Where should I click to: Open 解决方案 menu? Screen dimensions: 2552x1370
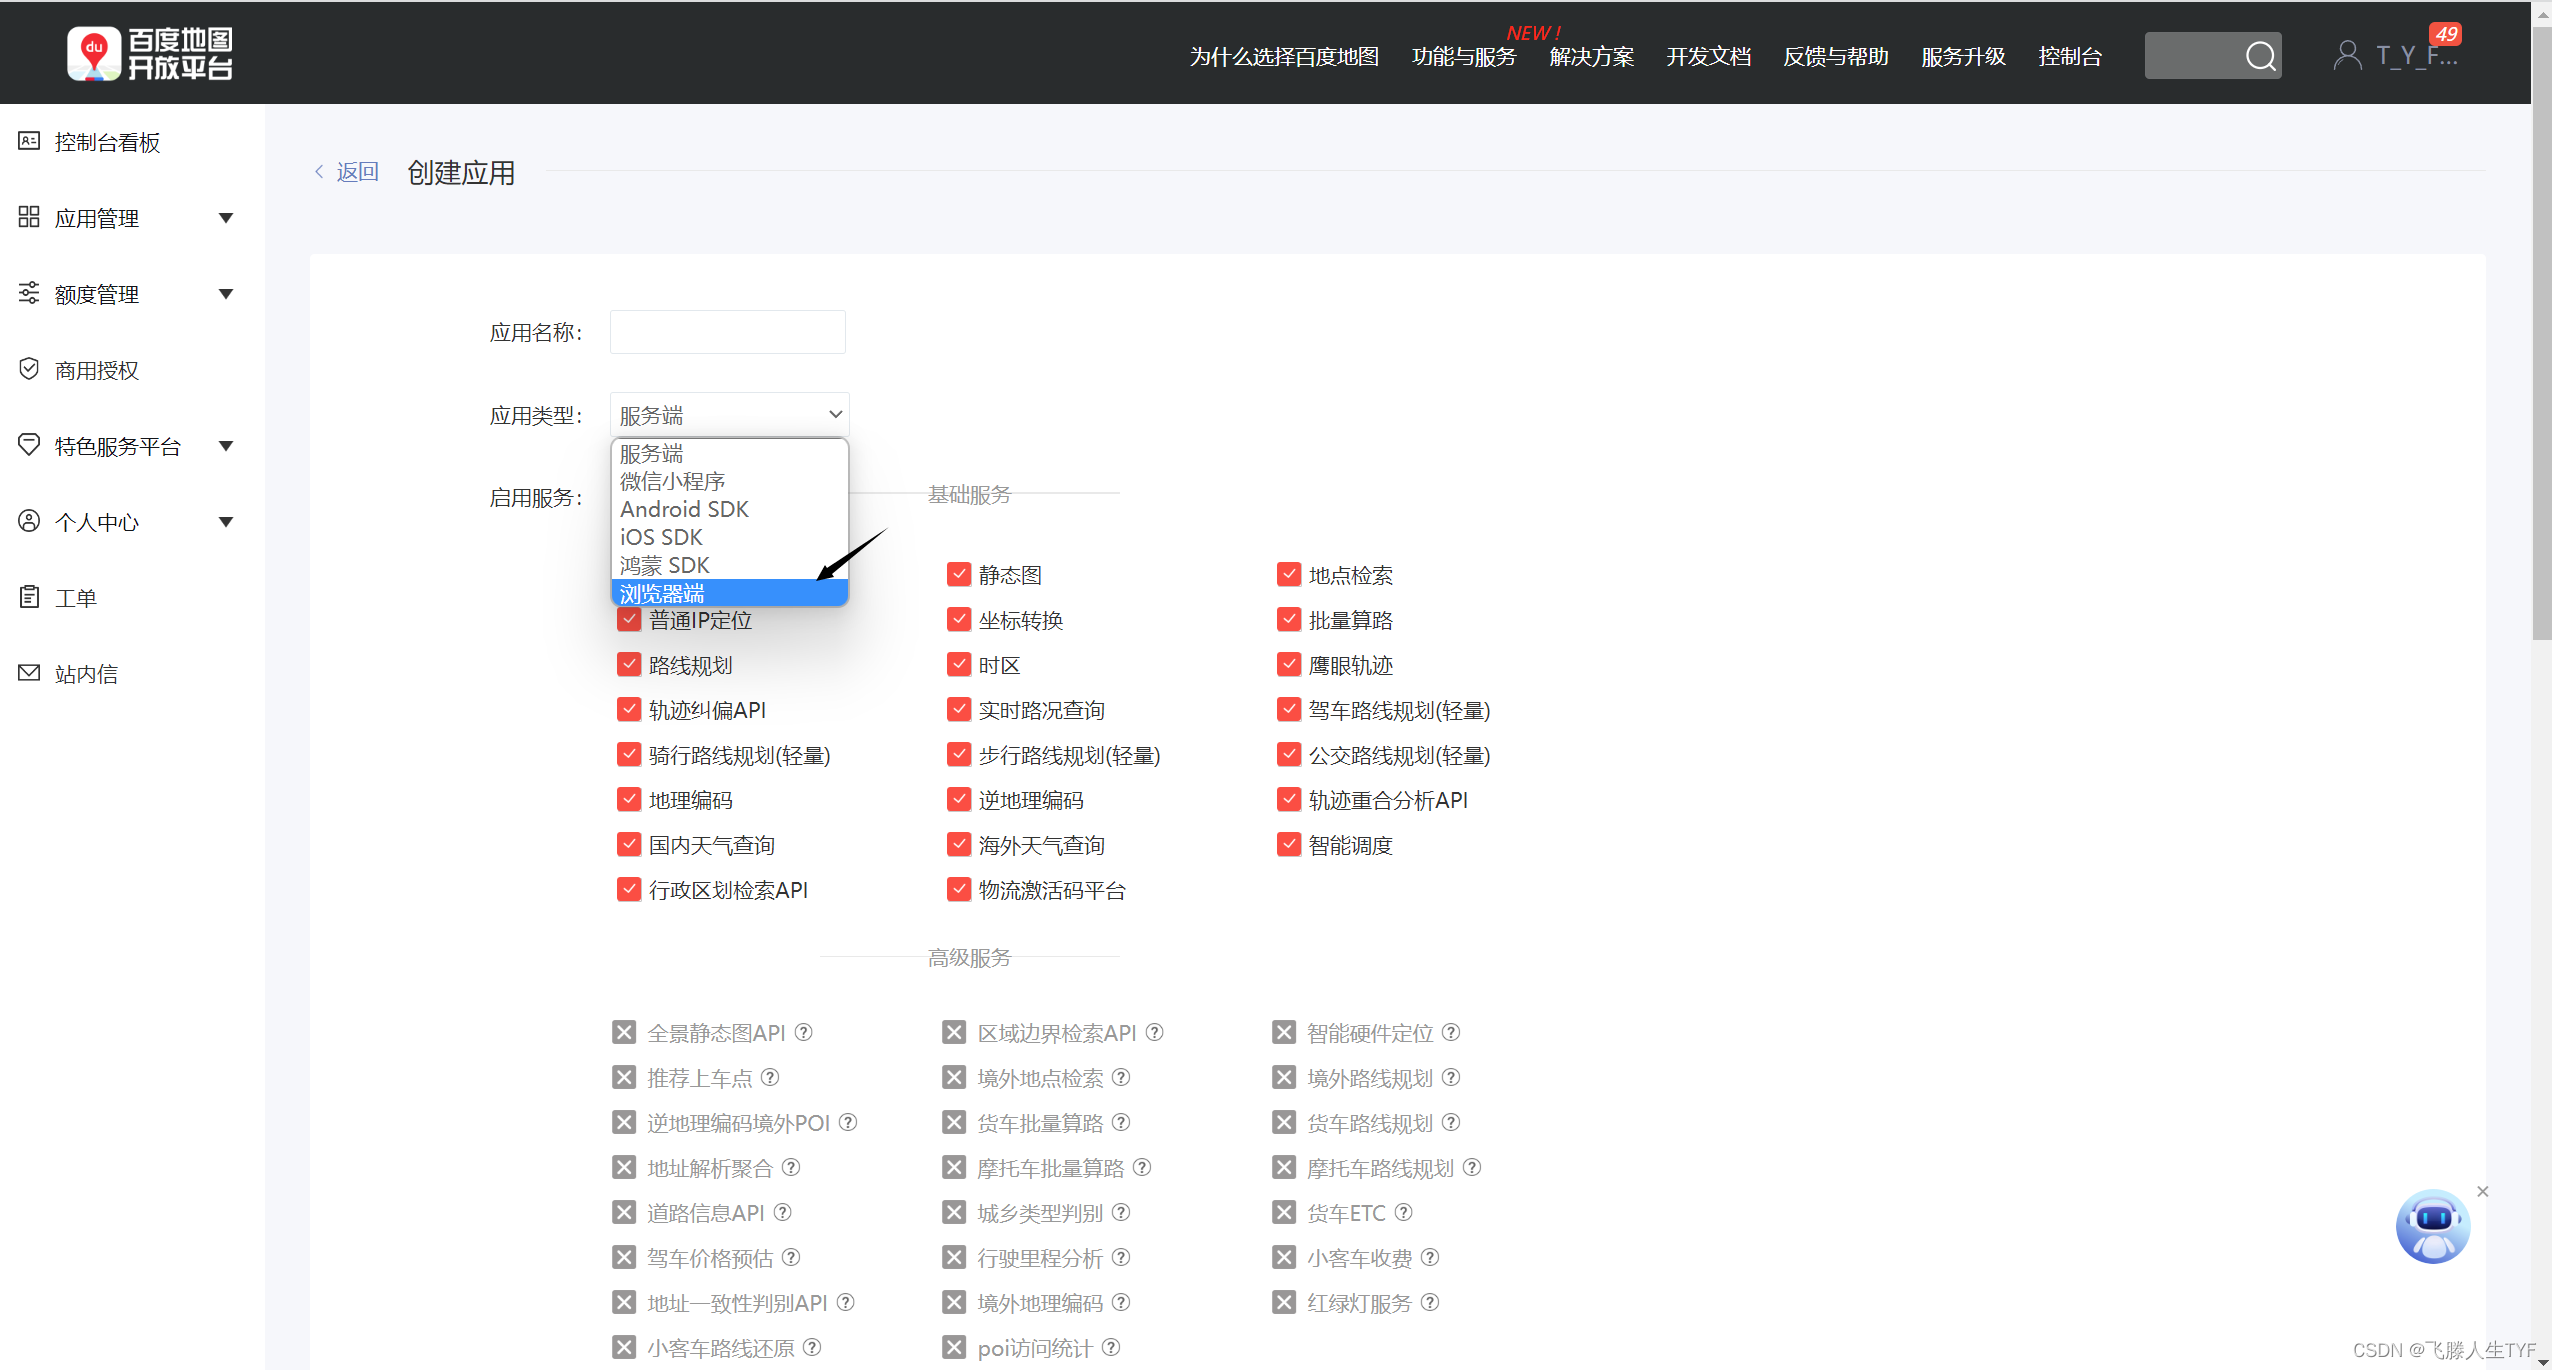coord(1591,56)
